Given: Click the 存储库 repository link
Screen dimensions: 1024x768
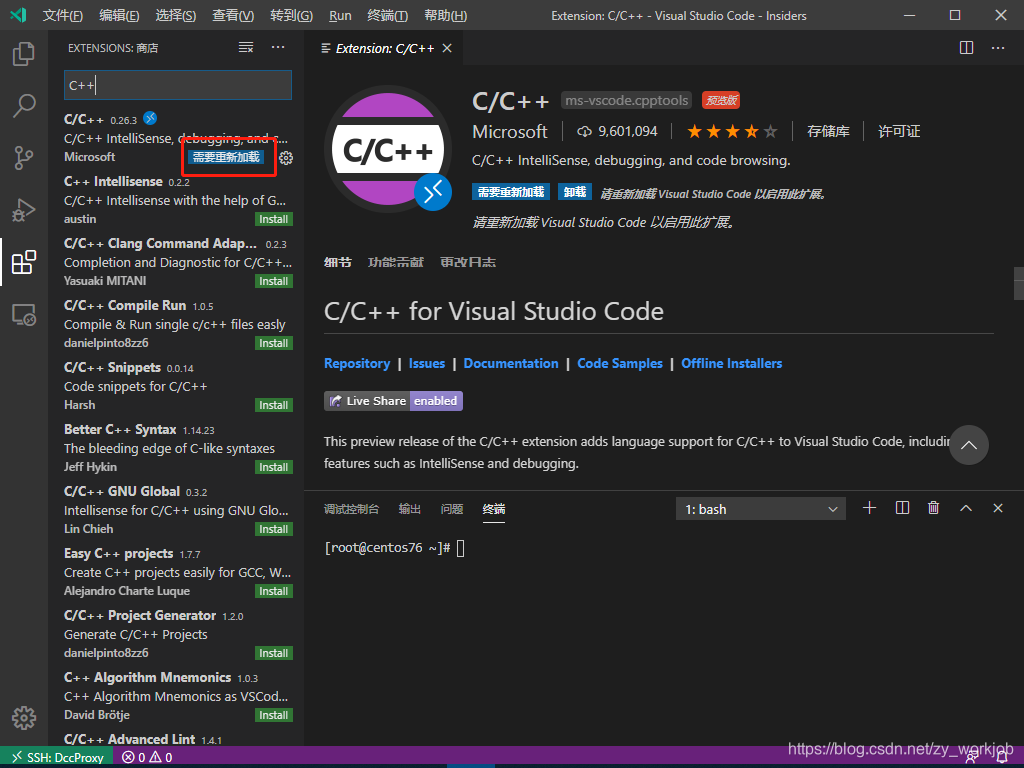Looking at the screenshot, I should click(828, 131).
